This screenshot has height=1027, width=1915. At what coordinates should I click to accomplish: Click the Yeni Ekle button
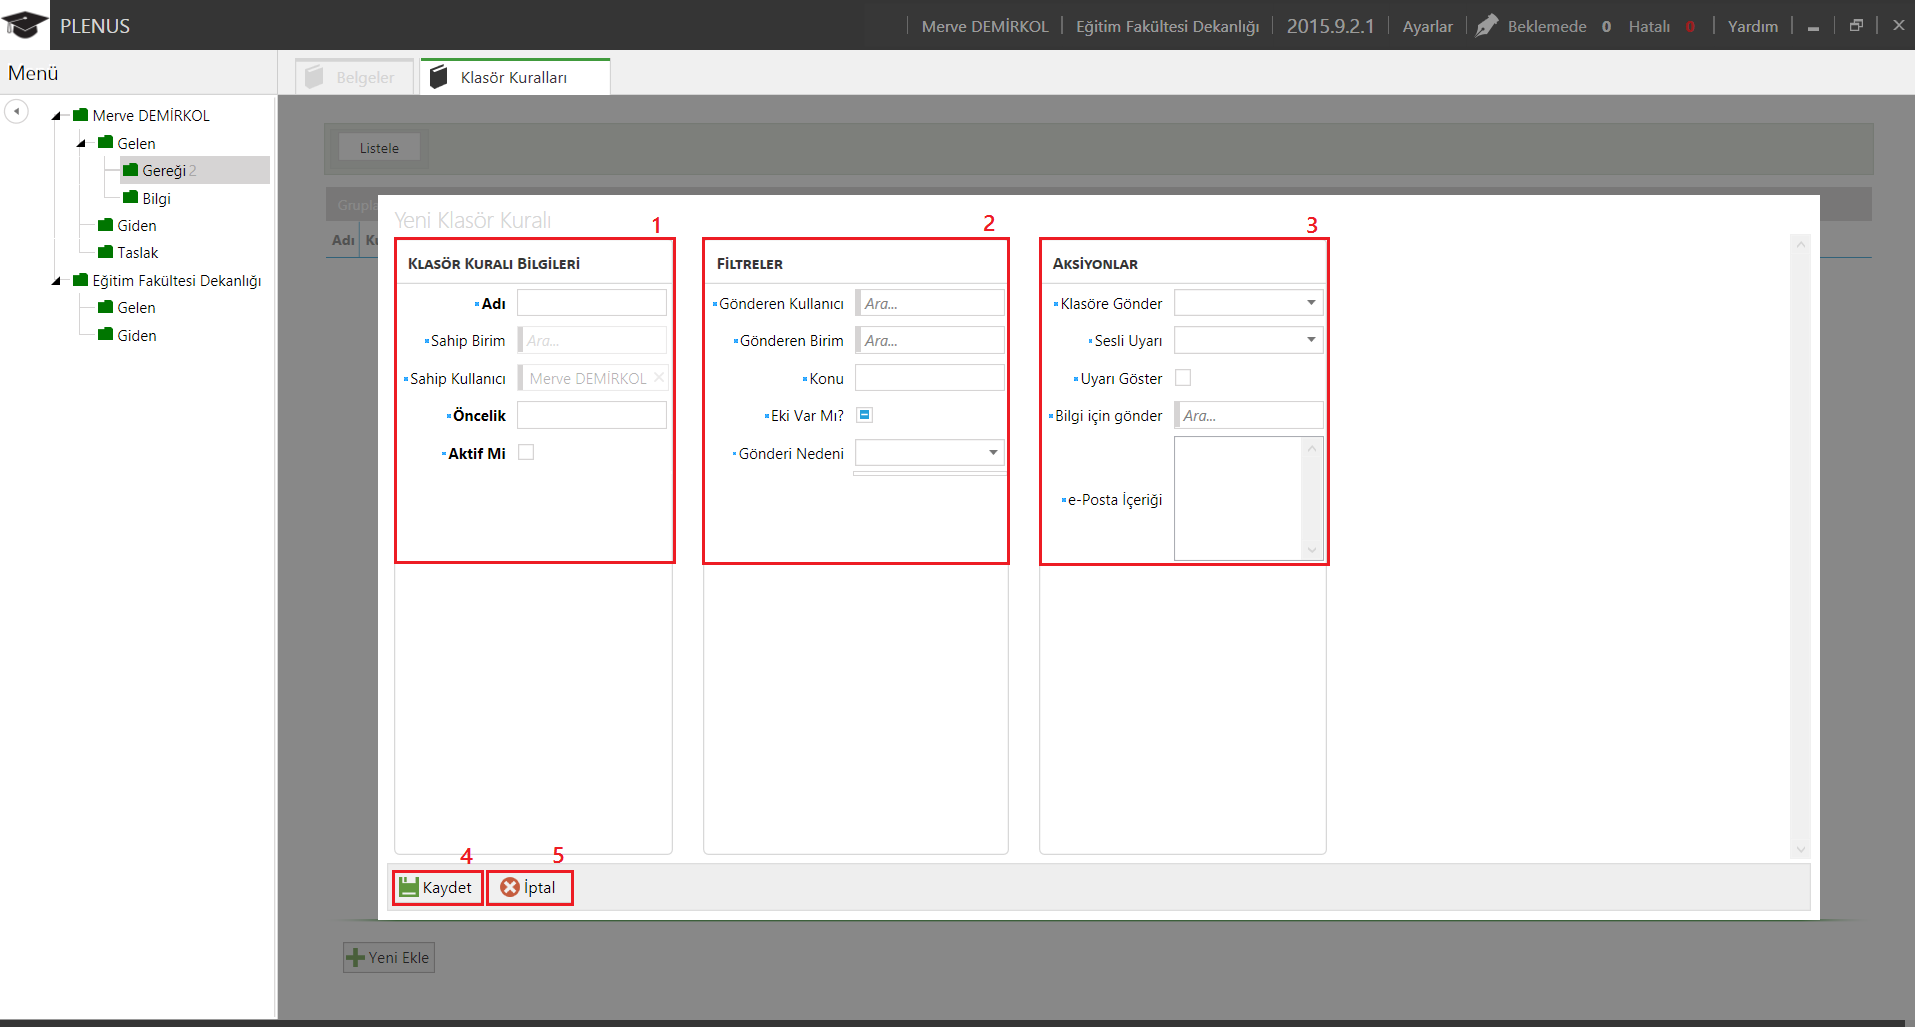[x=389, y=957]
